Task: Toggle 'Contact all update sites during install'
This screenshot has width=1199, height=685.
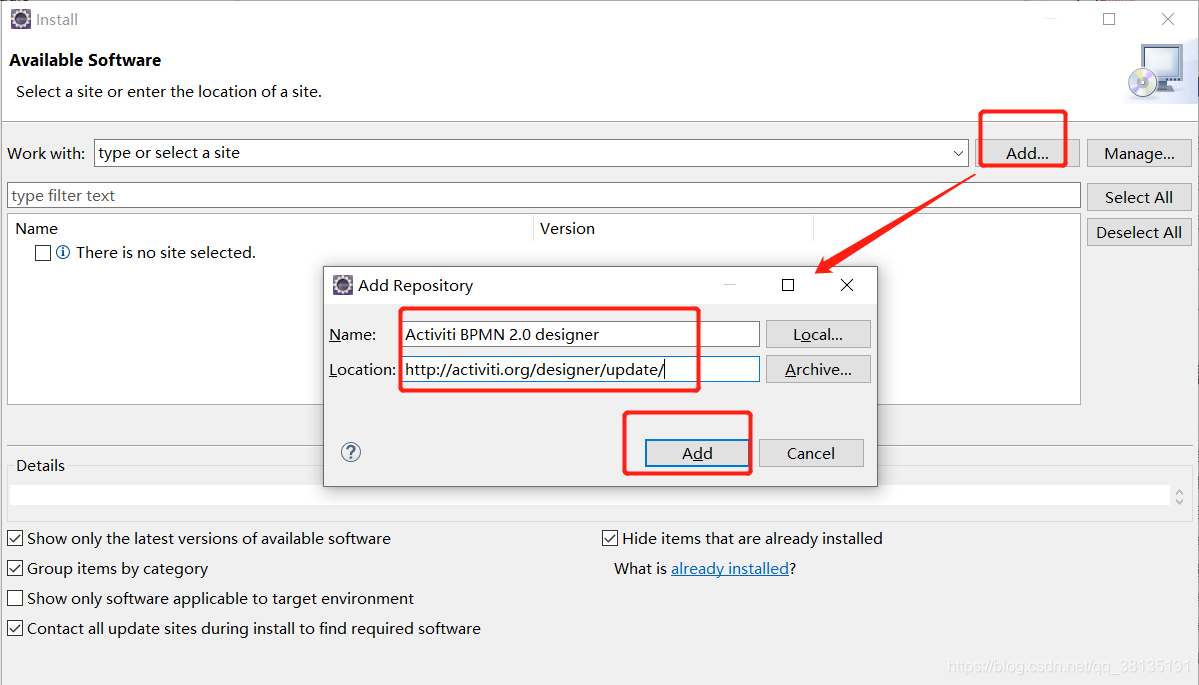Action: 15,628
